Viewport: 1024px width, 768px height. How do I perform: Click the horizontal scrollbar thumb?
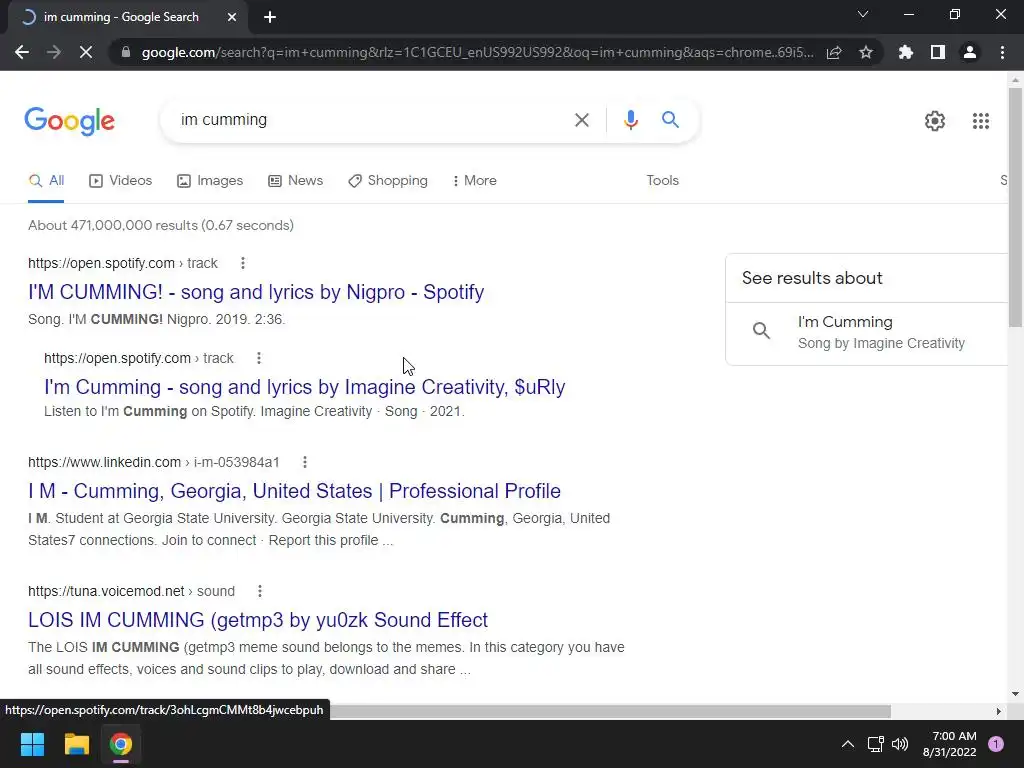coord(611,711)
